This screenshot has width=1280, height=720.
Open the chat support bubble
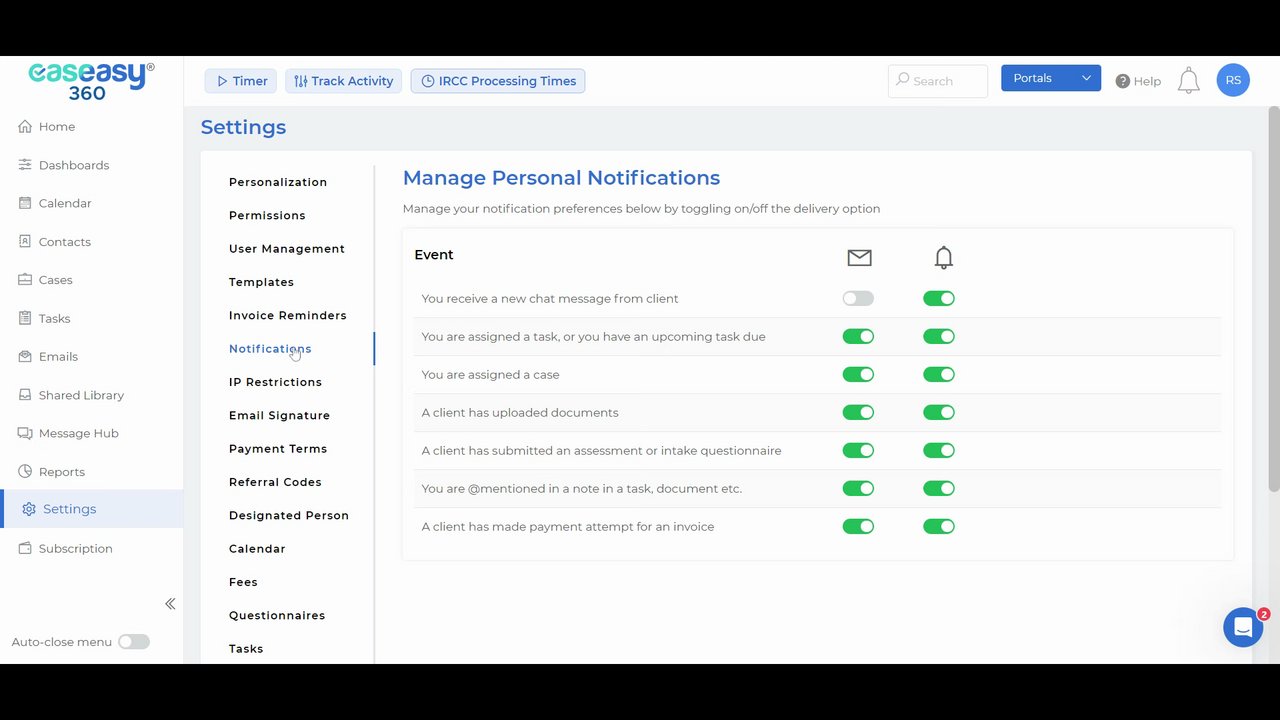pos(1243,628)
